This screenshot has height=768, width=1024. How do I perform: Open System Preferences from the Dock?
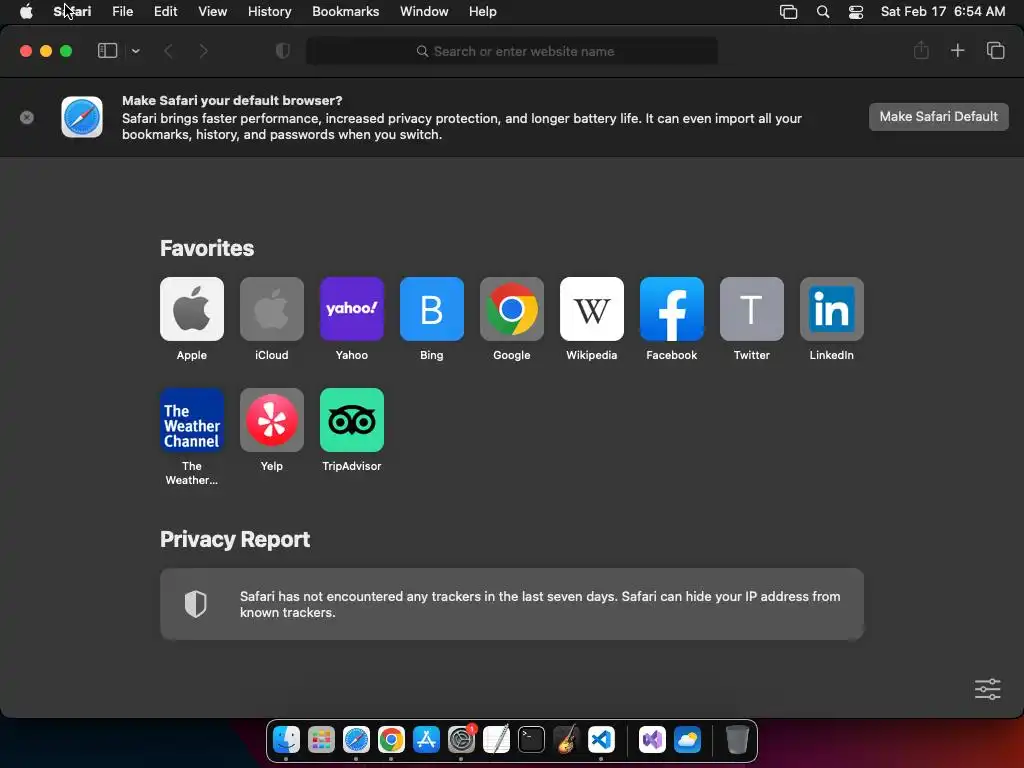(x=462, y=740)
